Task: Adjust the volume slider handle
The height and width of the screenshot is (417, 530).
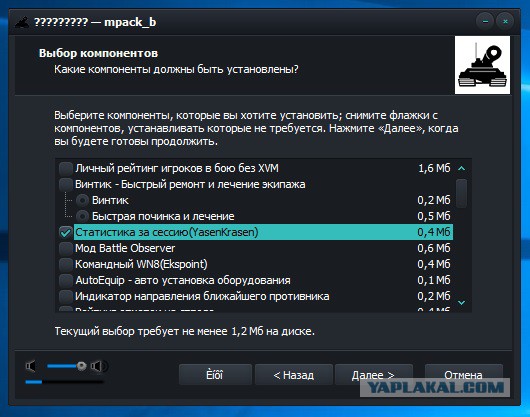Action: (x=81, y=366)
